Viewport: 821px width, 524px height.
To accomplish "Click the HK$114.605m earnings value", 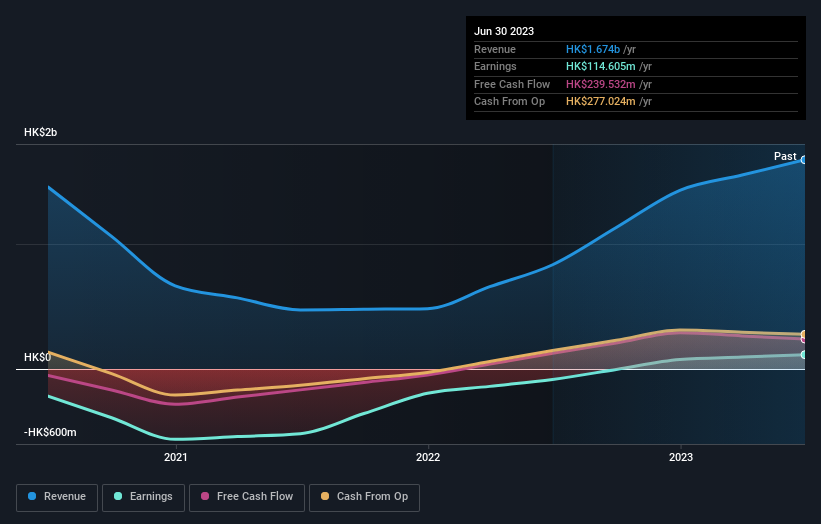I will pyautogui.click(x=601, y=66).
